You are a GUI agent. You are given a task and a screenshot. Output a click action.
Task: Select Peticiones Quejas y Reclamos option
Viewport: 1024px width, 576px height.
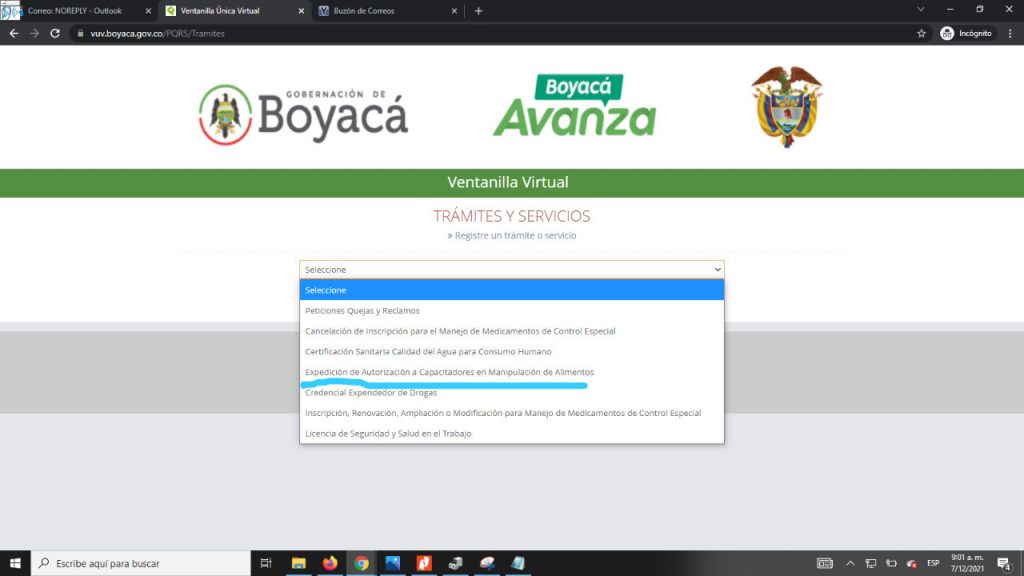(x=362, y=311)
